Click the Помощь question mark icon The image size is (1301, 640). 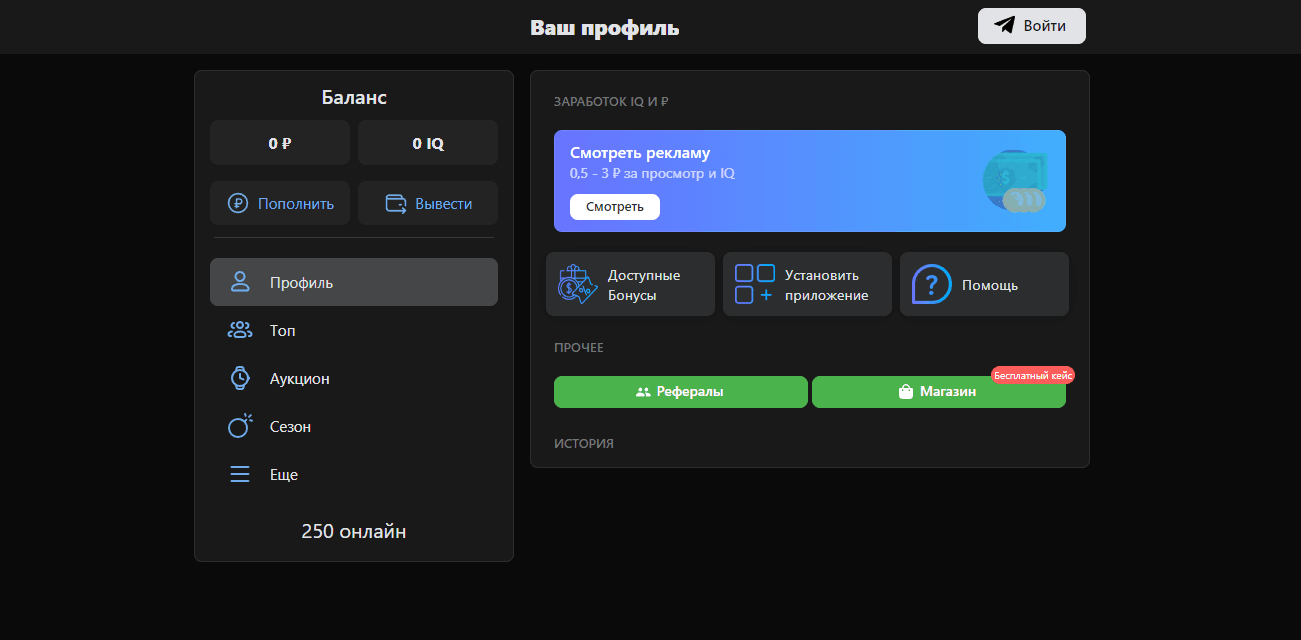tap(929, 283)
